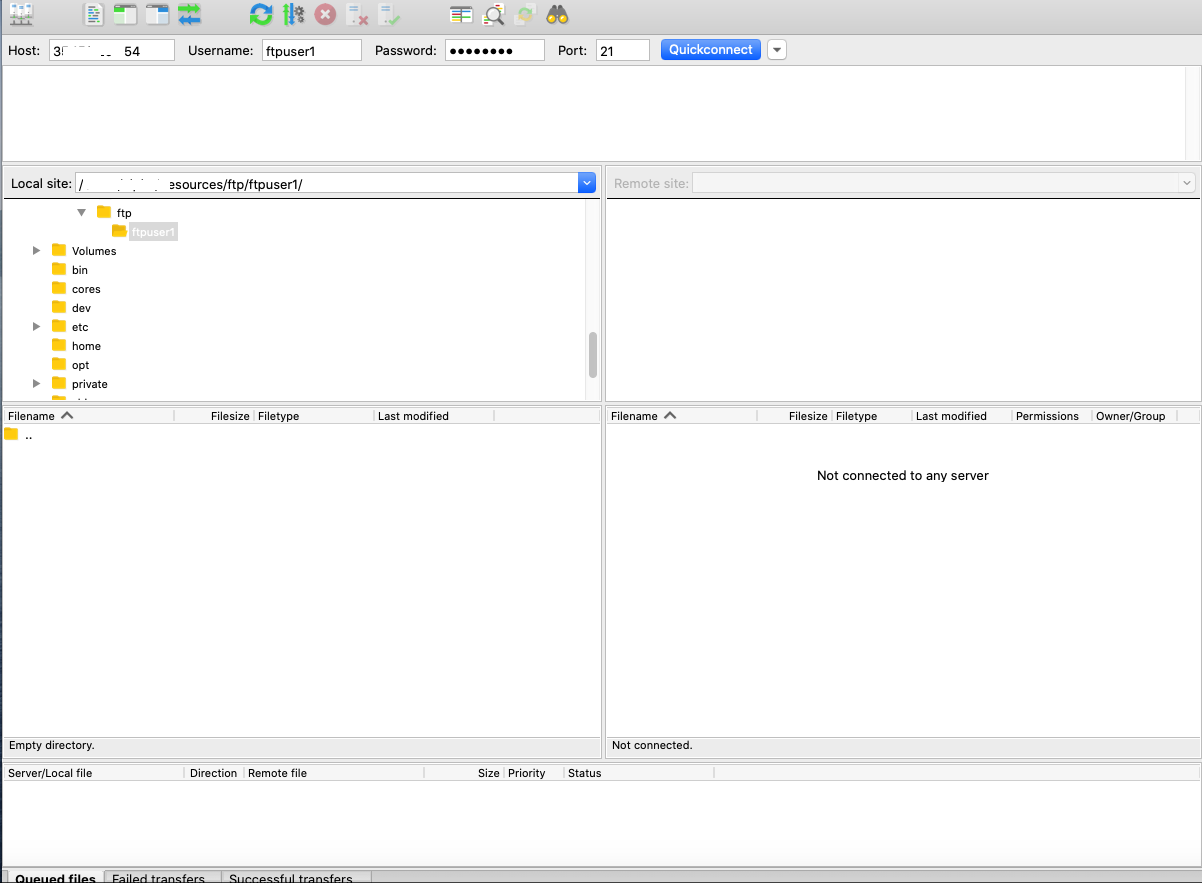Click the 'Not connected to any server' message
Image resolution: width=1202 pixels, height=883 pixels.
(x=903, y=476)
